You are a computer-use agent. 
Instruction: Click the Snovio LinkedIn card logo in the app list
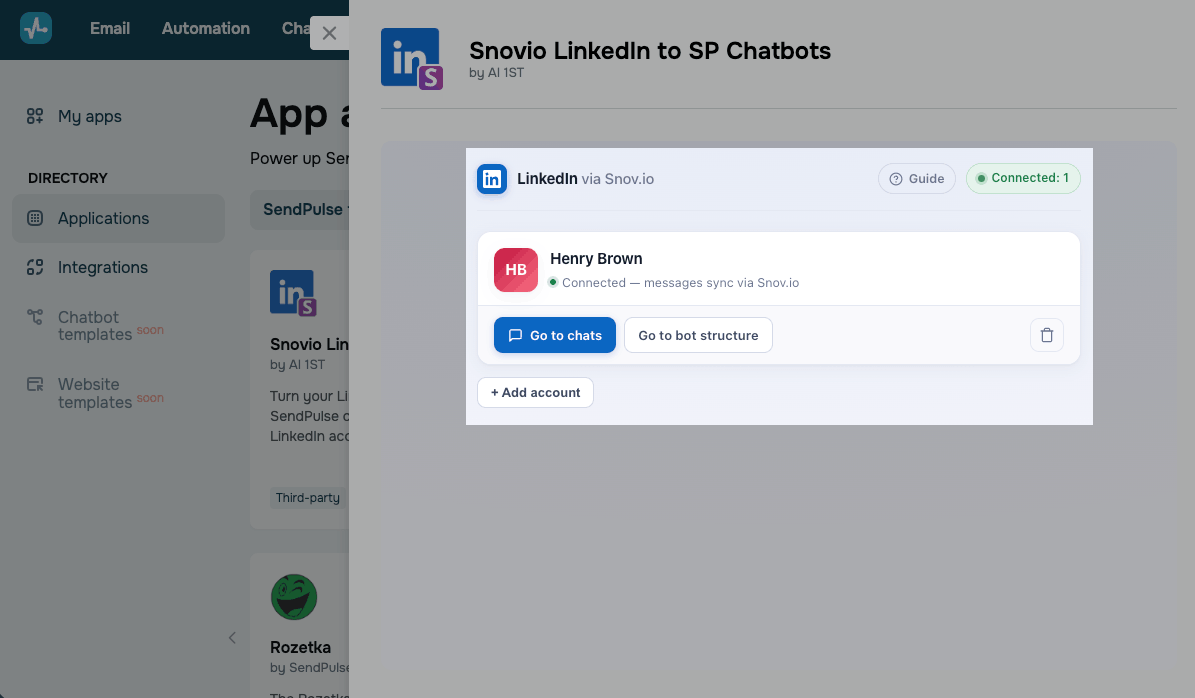[x=293, y=293]
